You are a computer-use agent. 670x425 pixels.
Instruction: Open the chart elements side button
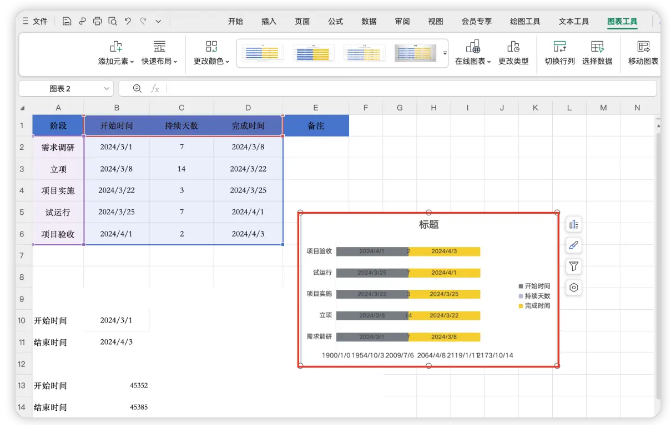tap(573, 224)
